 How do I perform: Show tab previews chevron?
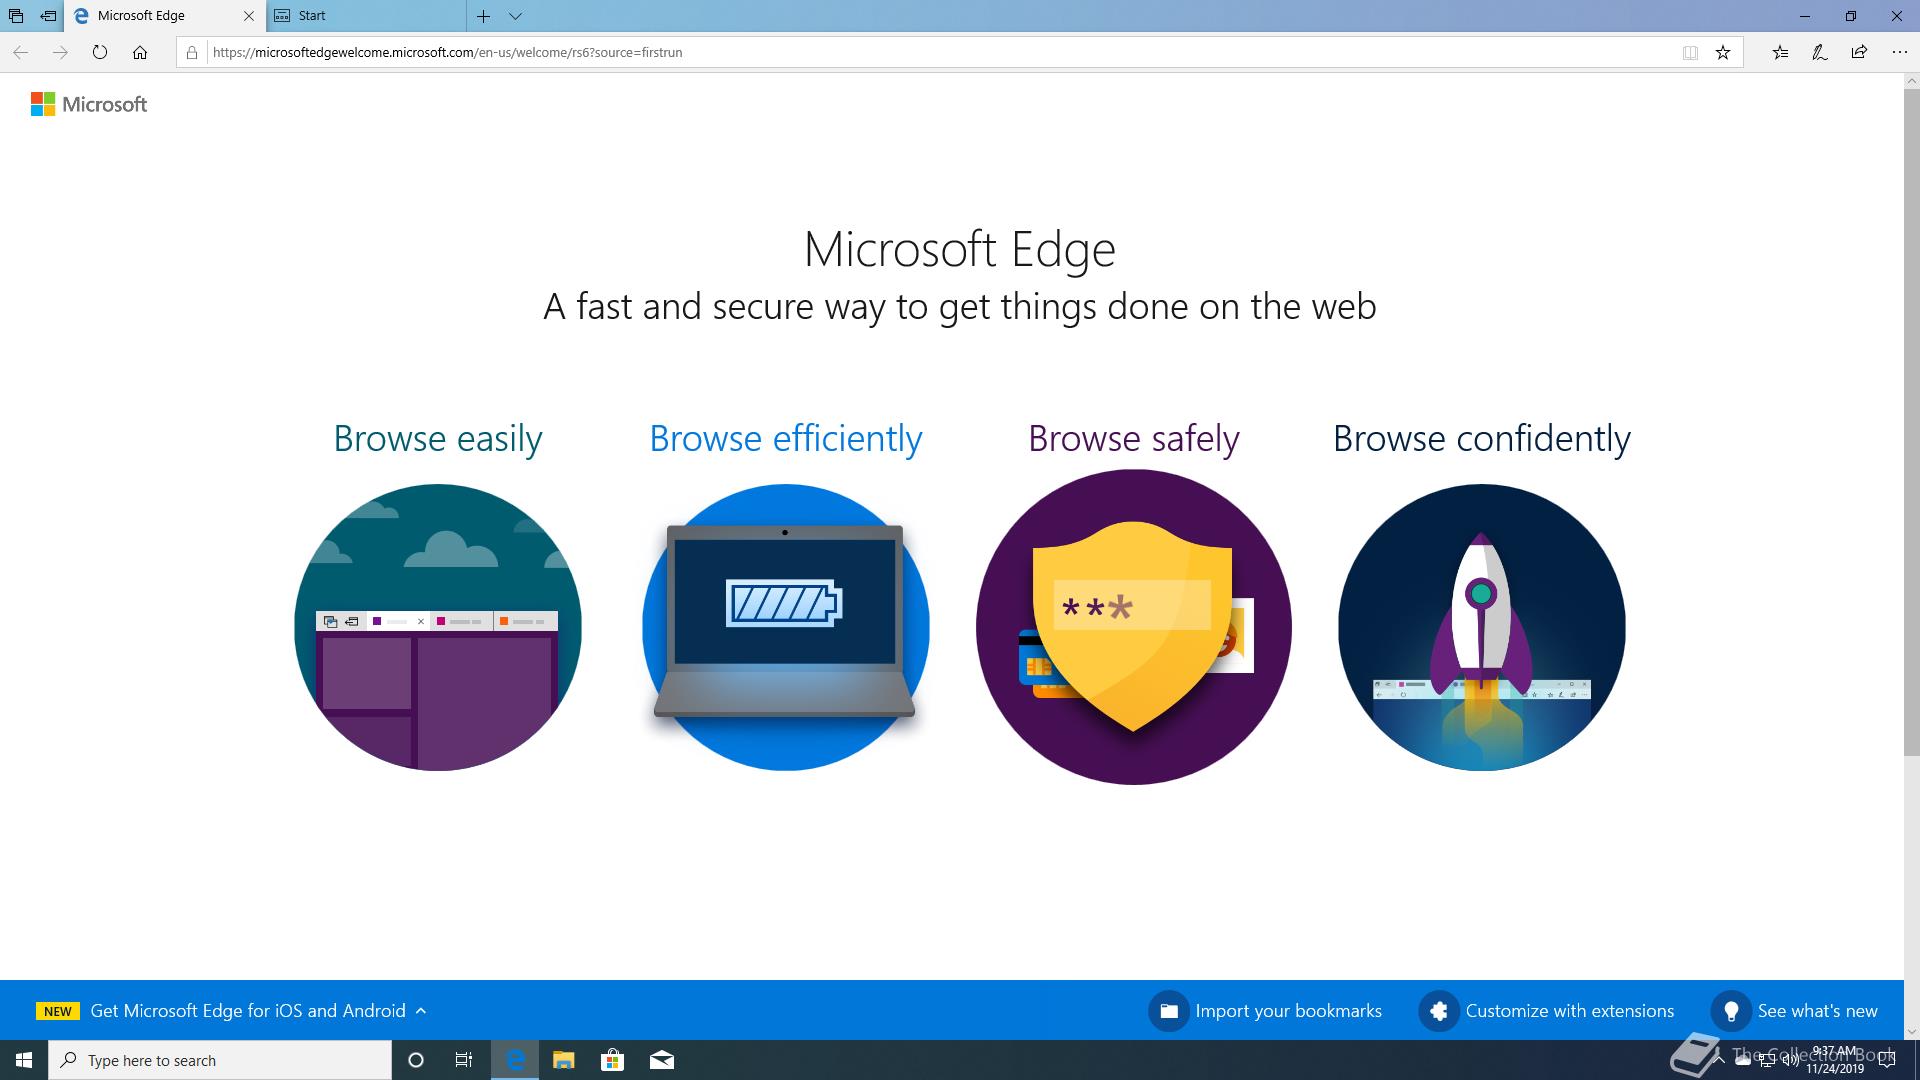pos(515,16)
